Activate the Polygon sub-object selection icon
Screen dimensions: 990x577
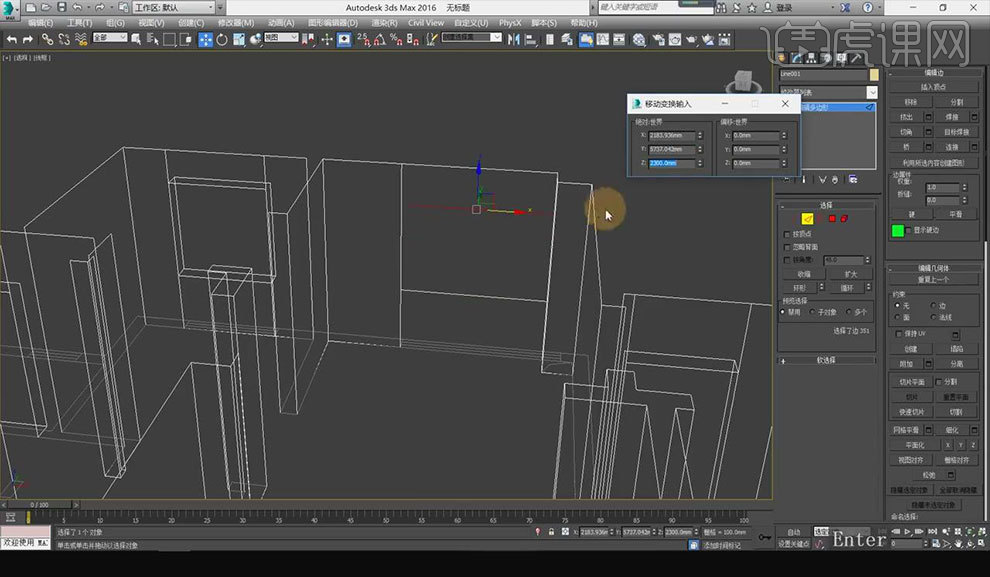tap(832, 219)
